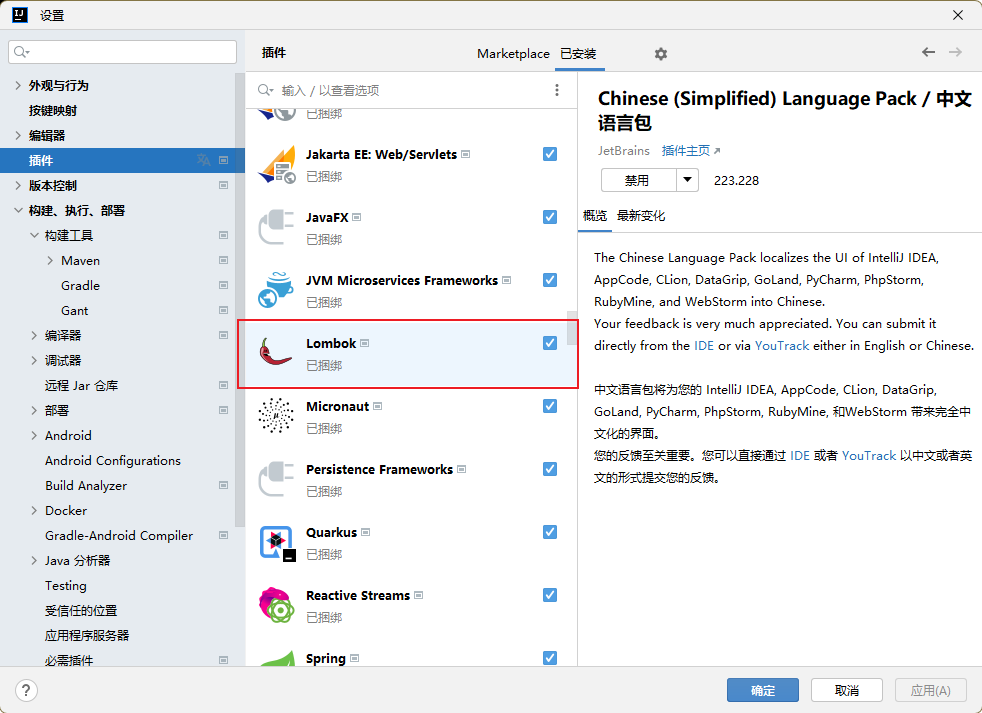Expand the 版本控制 node

click(18, 185)
